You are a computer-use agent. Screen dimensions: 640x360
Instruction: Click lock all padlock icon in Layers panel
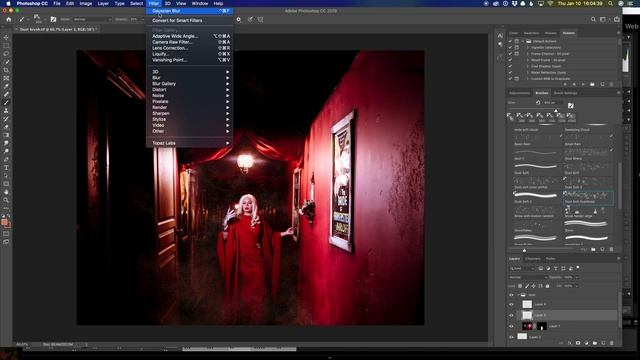click(547, 286)
